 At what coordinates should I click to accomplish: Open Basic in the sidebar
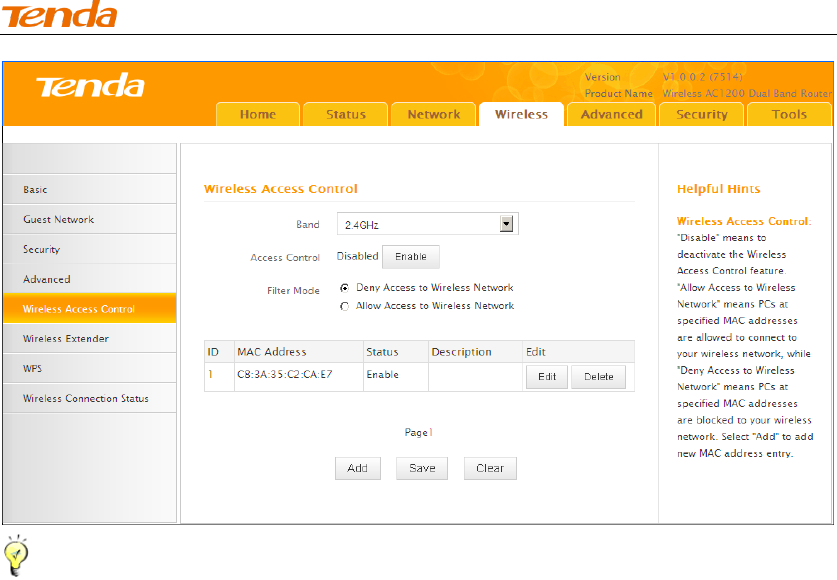tap(90, 189)
